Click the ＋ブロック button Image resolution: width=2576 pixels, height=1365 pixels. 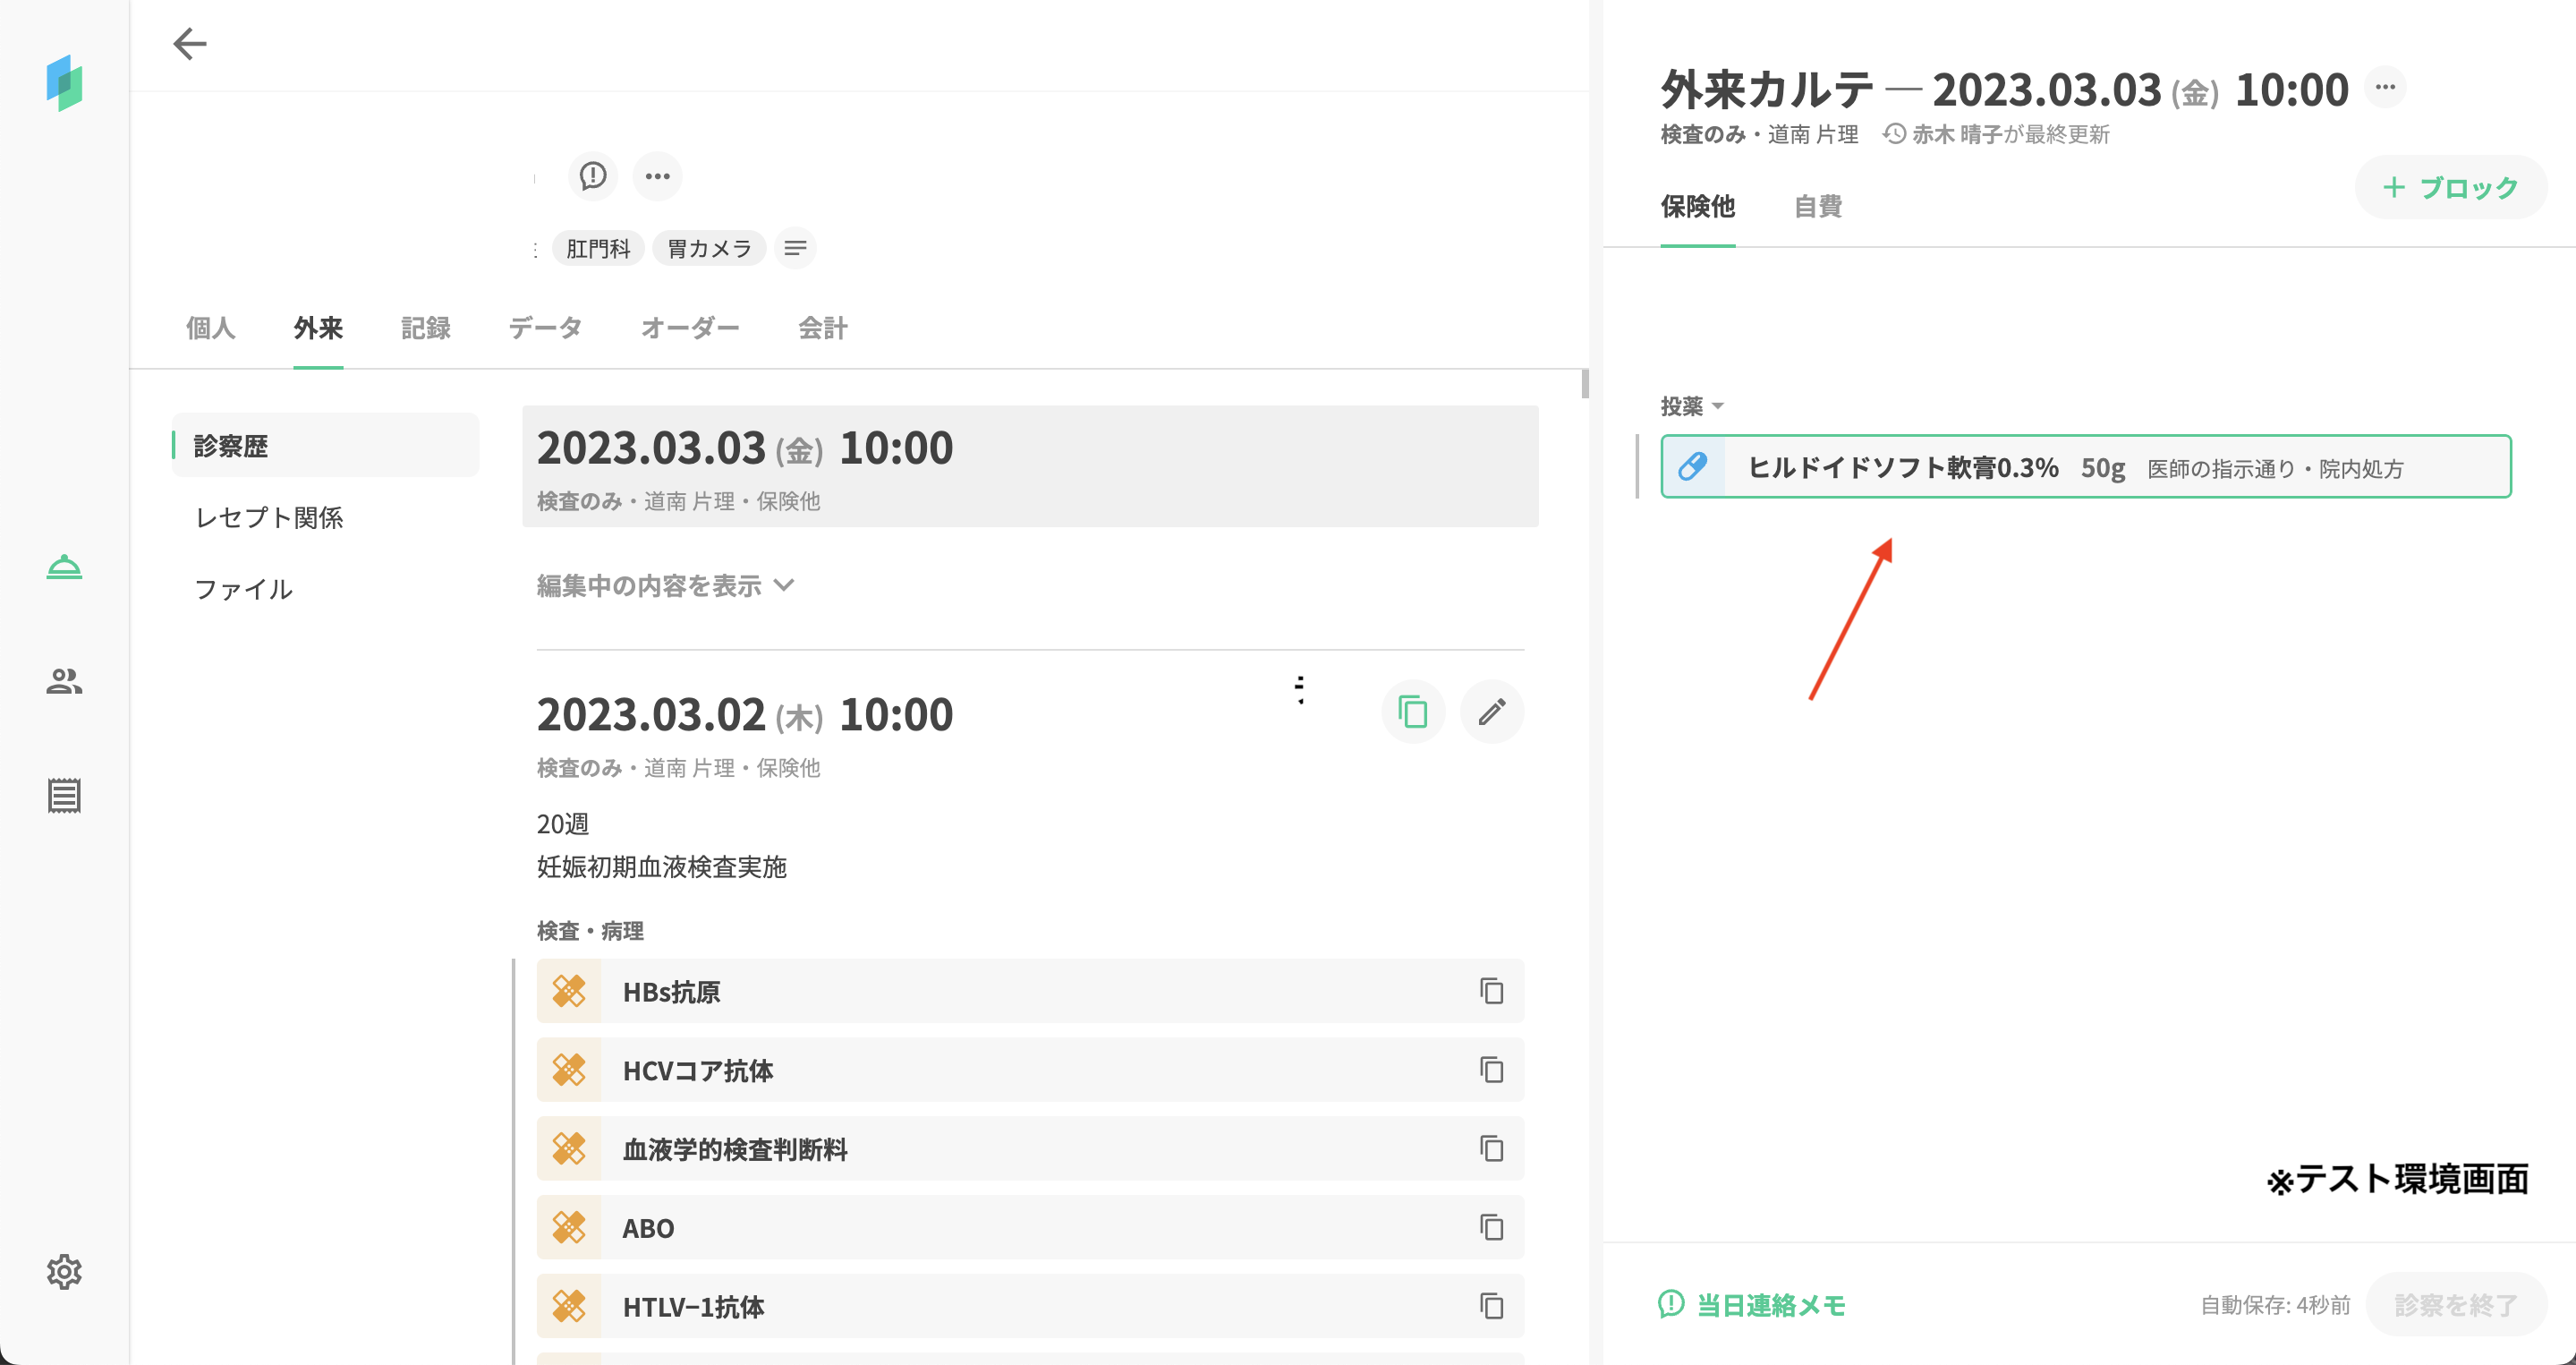tap(2450, 187)
